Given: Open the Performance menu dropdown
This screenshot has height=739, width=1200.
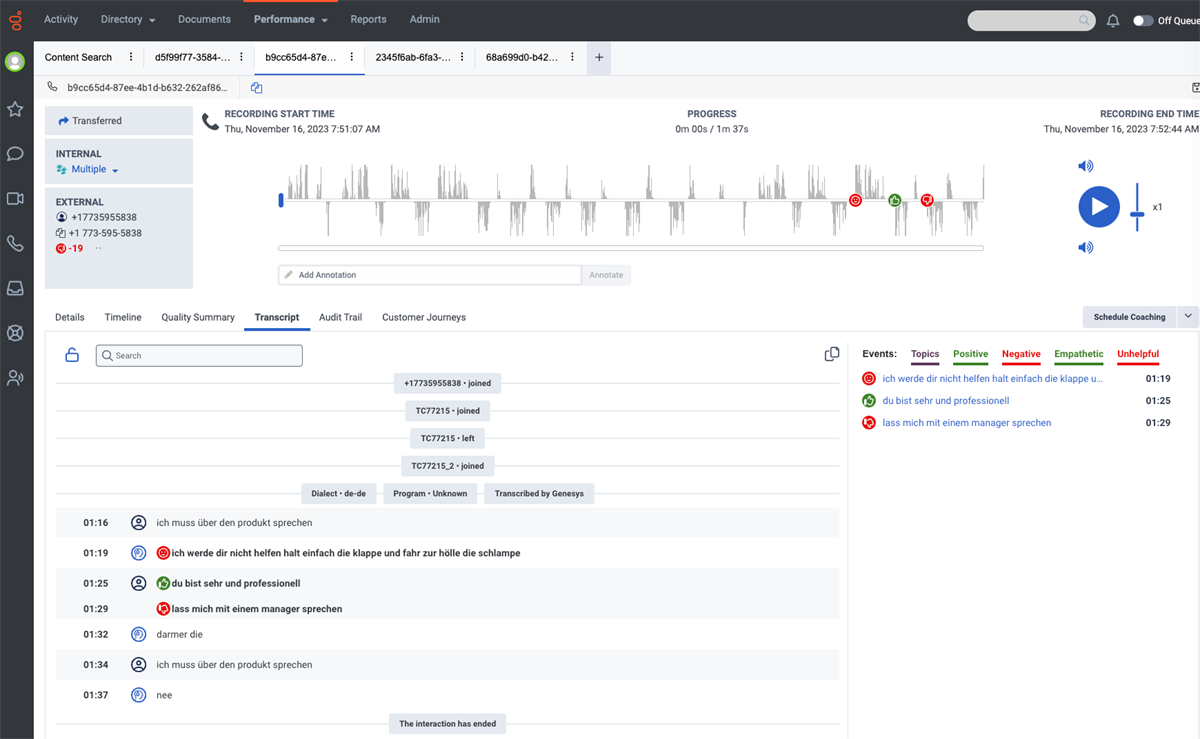Looking at the screenshot, I should [x=290, y=19].
